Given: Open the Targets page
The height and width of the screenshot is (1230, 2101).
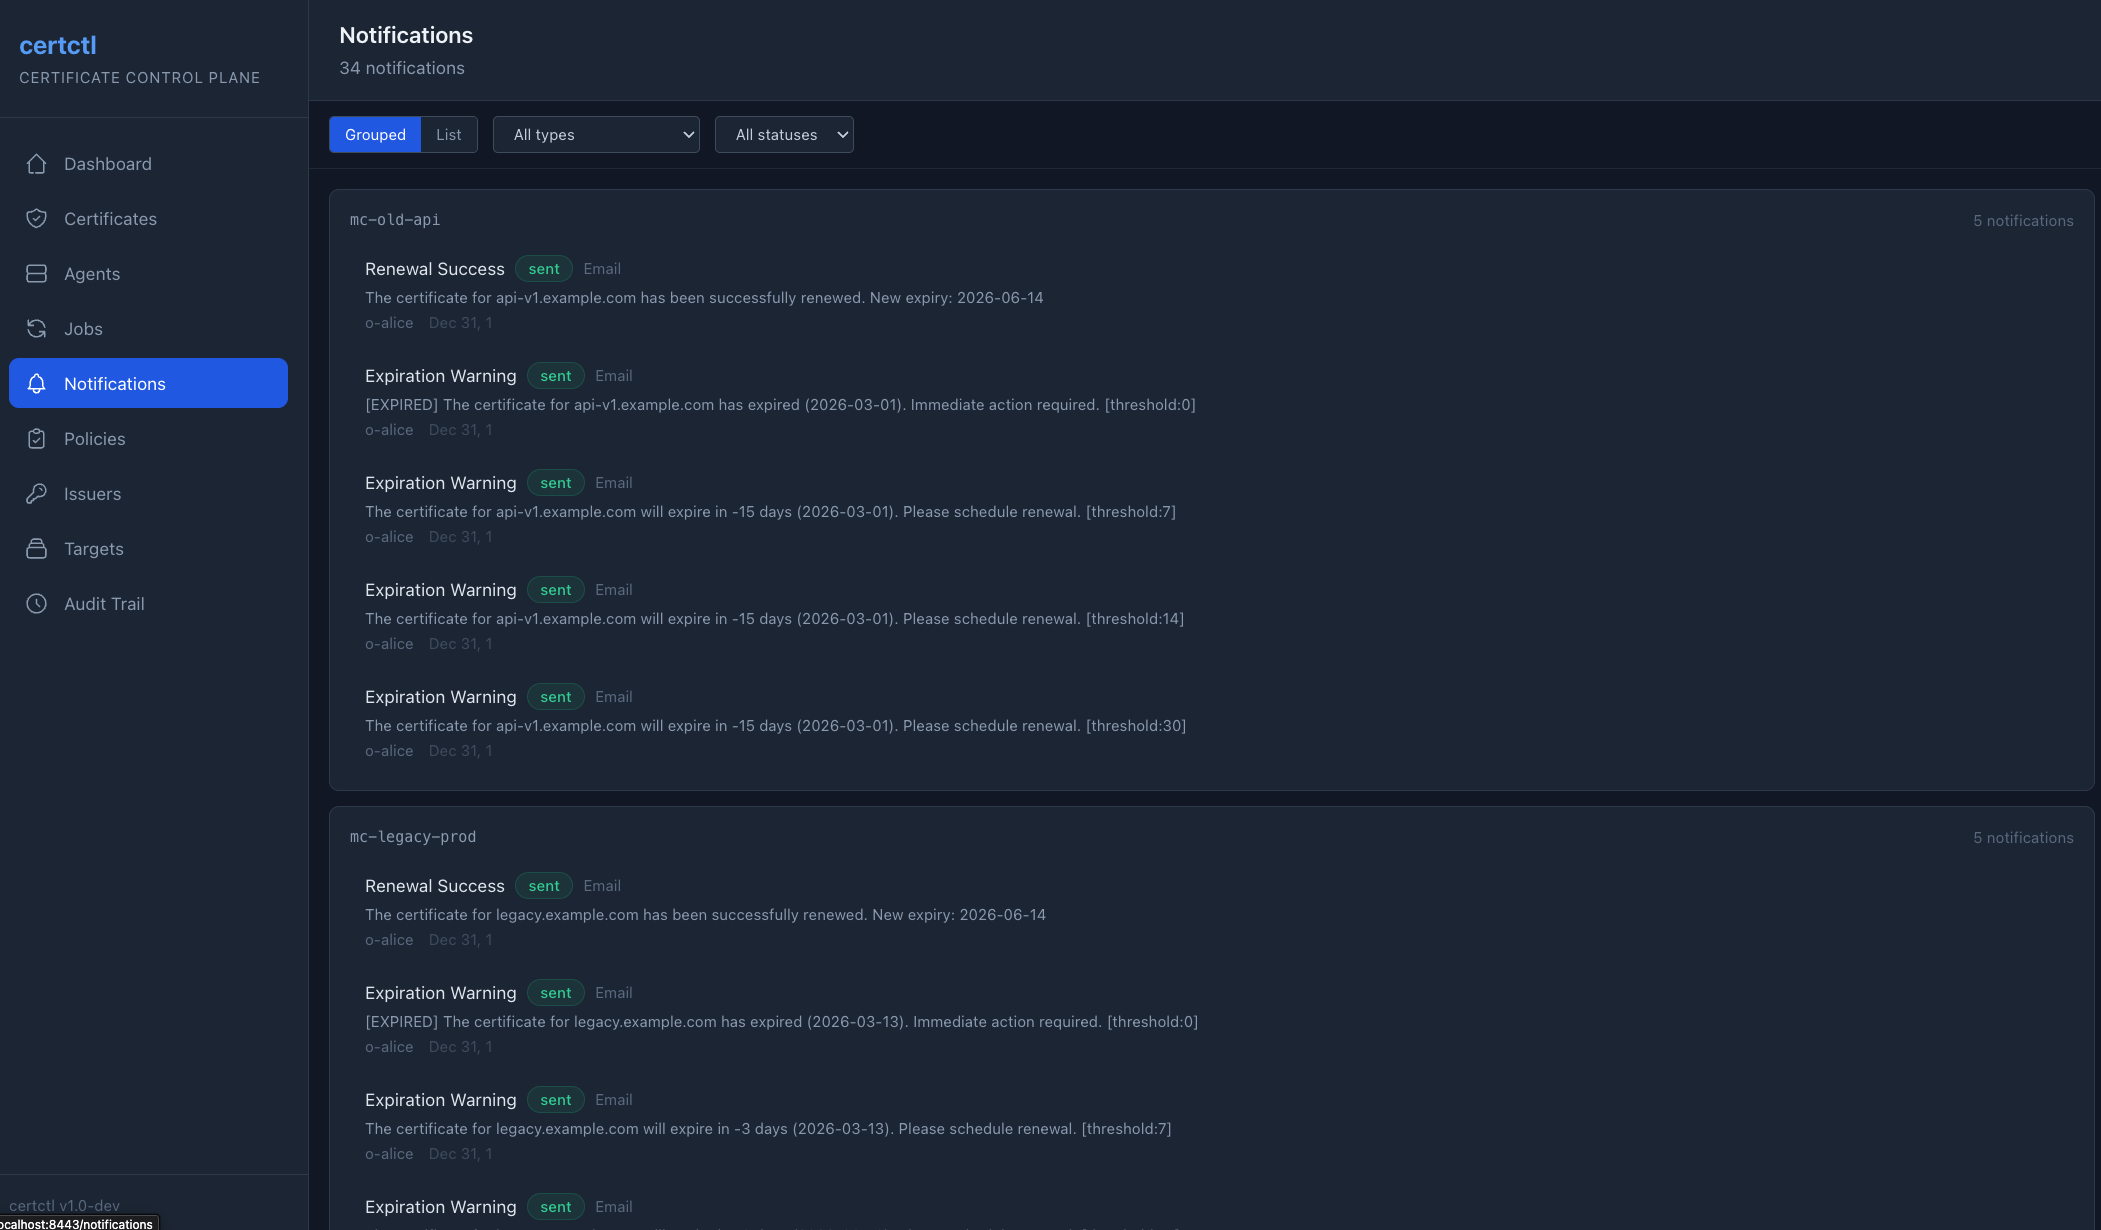Looking at the screenshot, I should [148, 549].
